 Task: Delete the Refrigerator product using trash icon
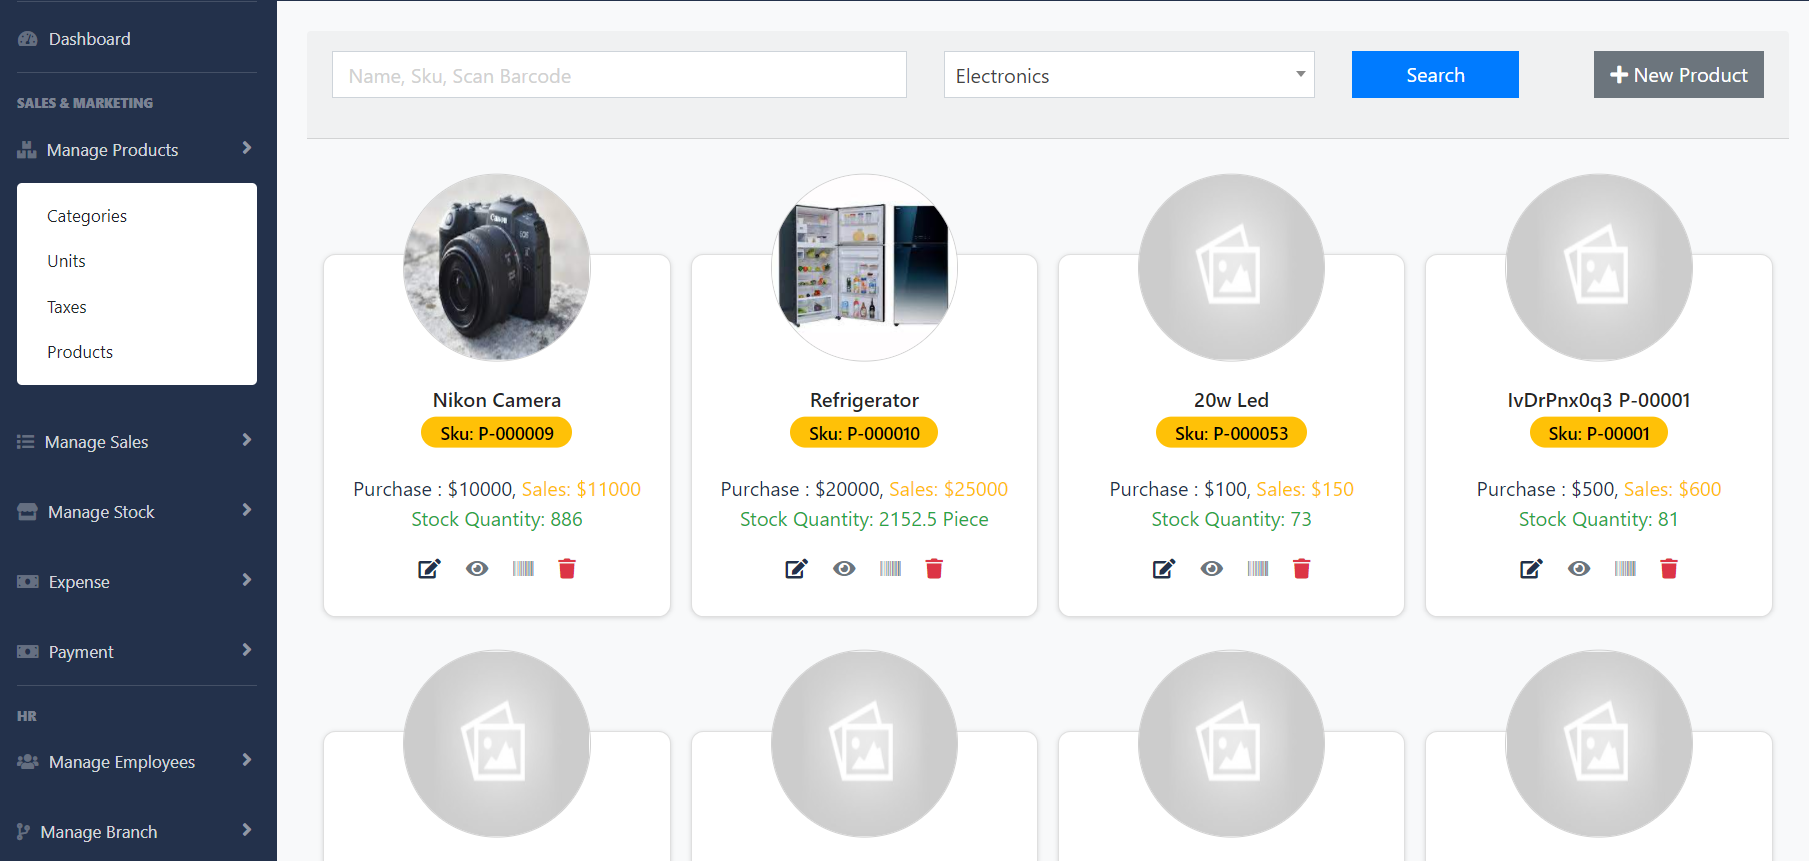coord(934,569)
